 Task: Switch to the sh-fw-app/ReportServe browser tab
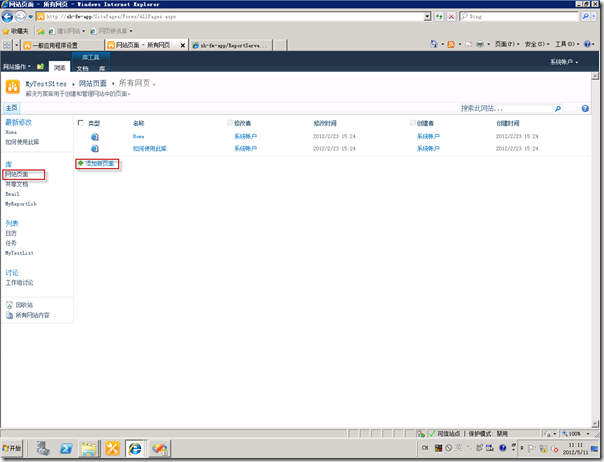232,45
